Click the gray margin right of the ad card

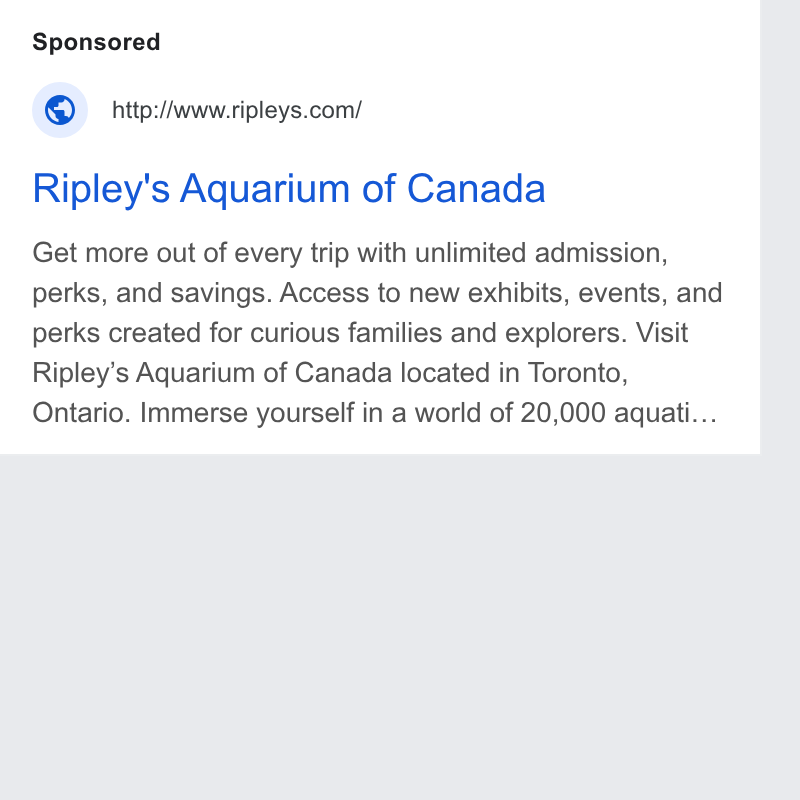point(780,227)
